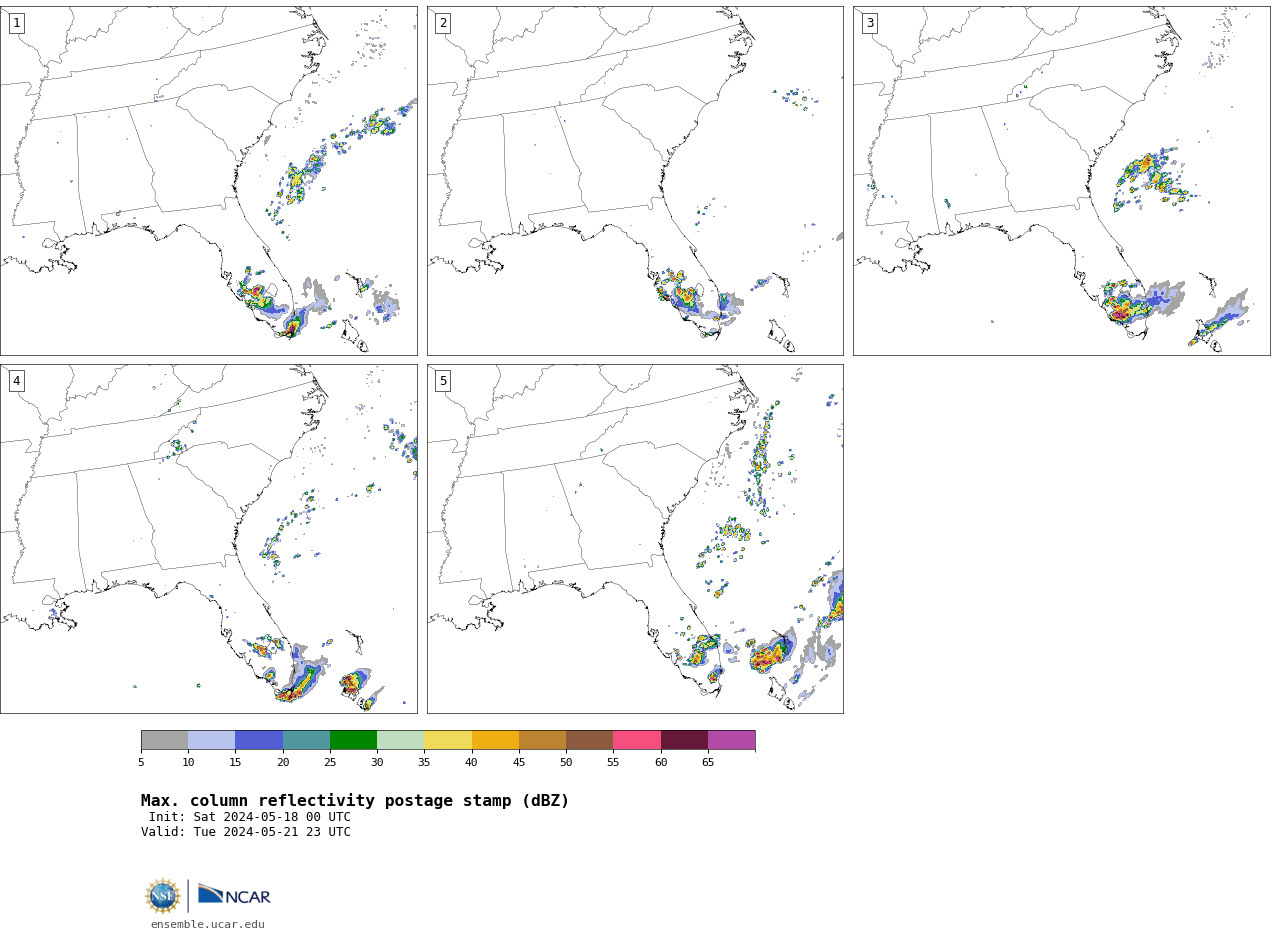Open ensemble member 1 reflectivity map
Image resolution: width=1280 pixels, height=936 pixels.
coord(209,181)
